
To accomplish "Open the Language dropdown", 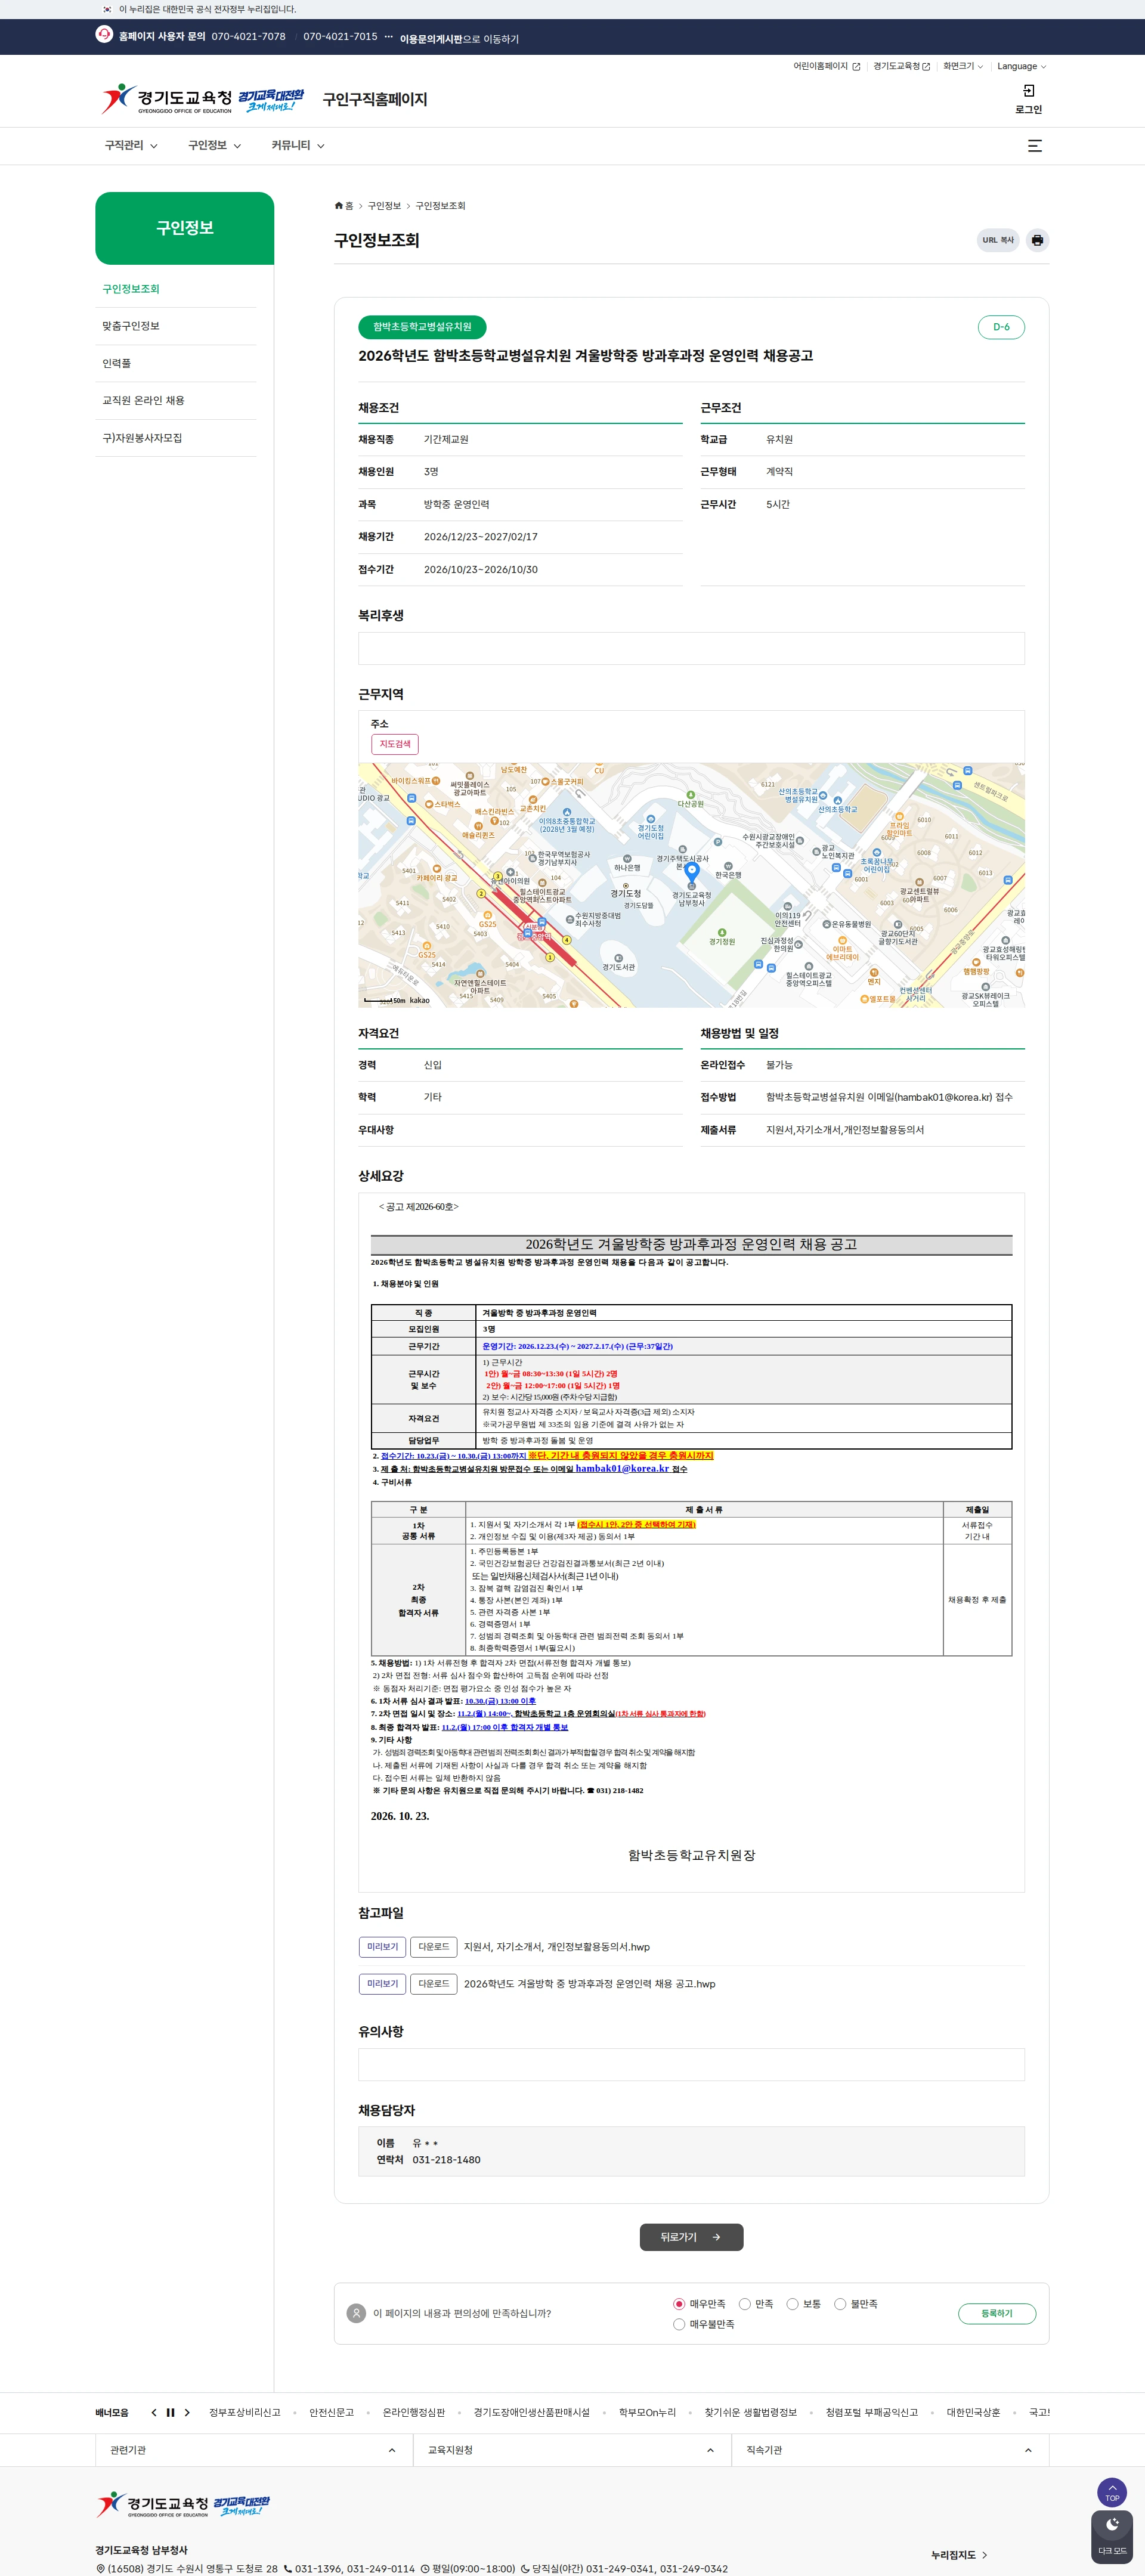I will click(1021, 66).
